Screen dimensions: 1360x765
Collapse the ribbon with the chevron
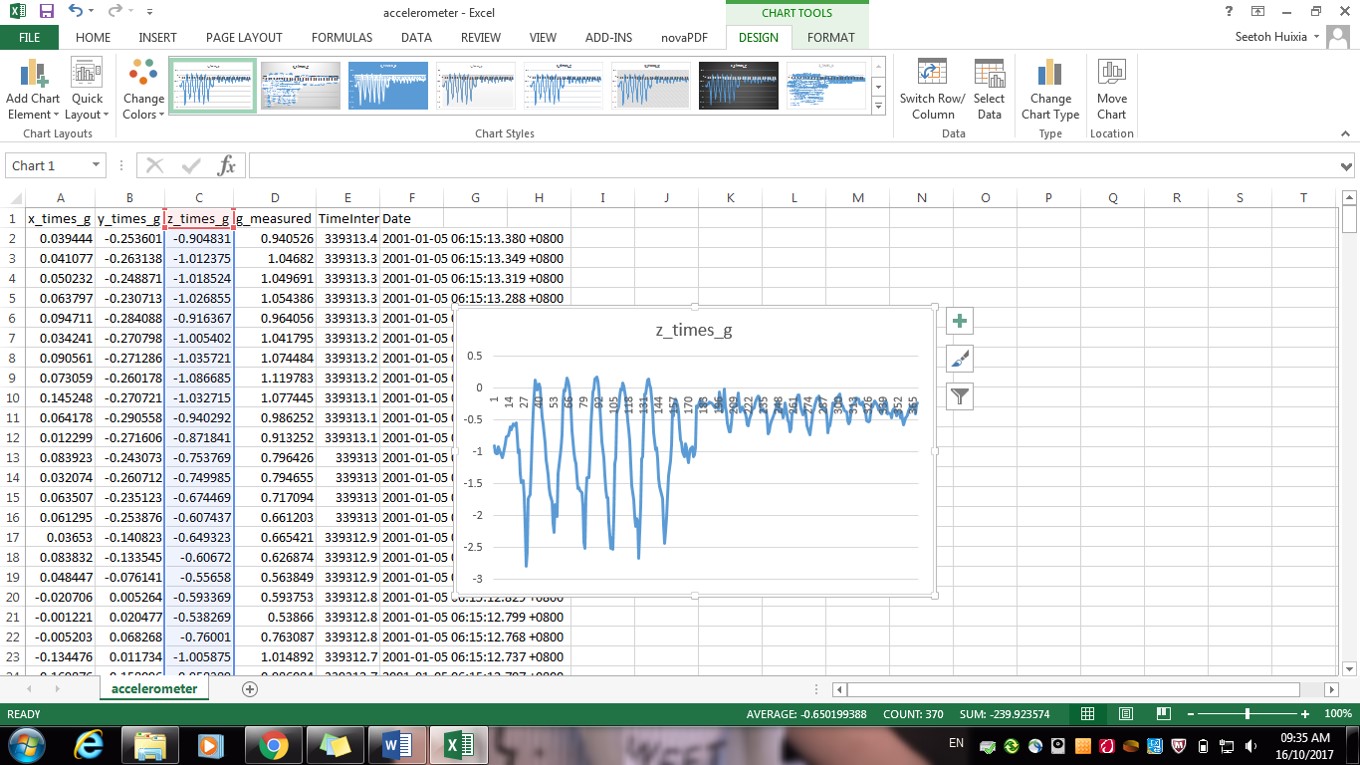pos(1345,133)
